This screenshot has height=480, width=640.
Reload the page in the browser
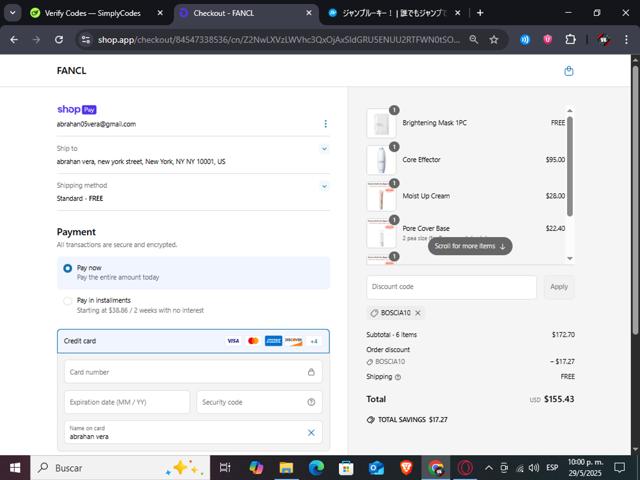pyautogui.click(x=59, y=40)
